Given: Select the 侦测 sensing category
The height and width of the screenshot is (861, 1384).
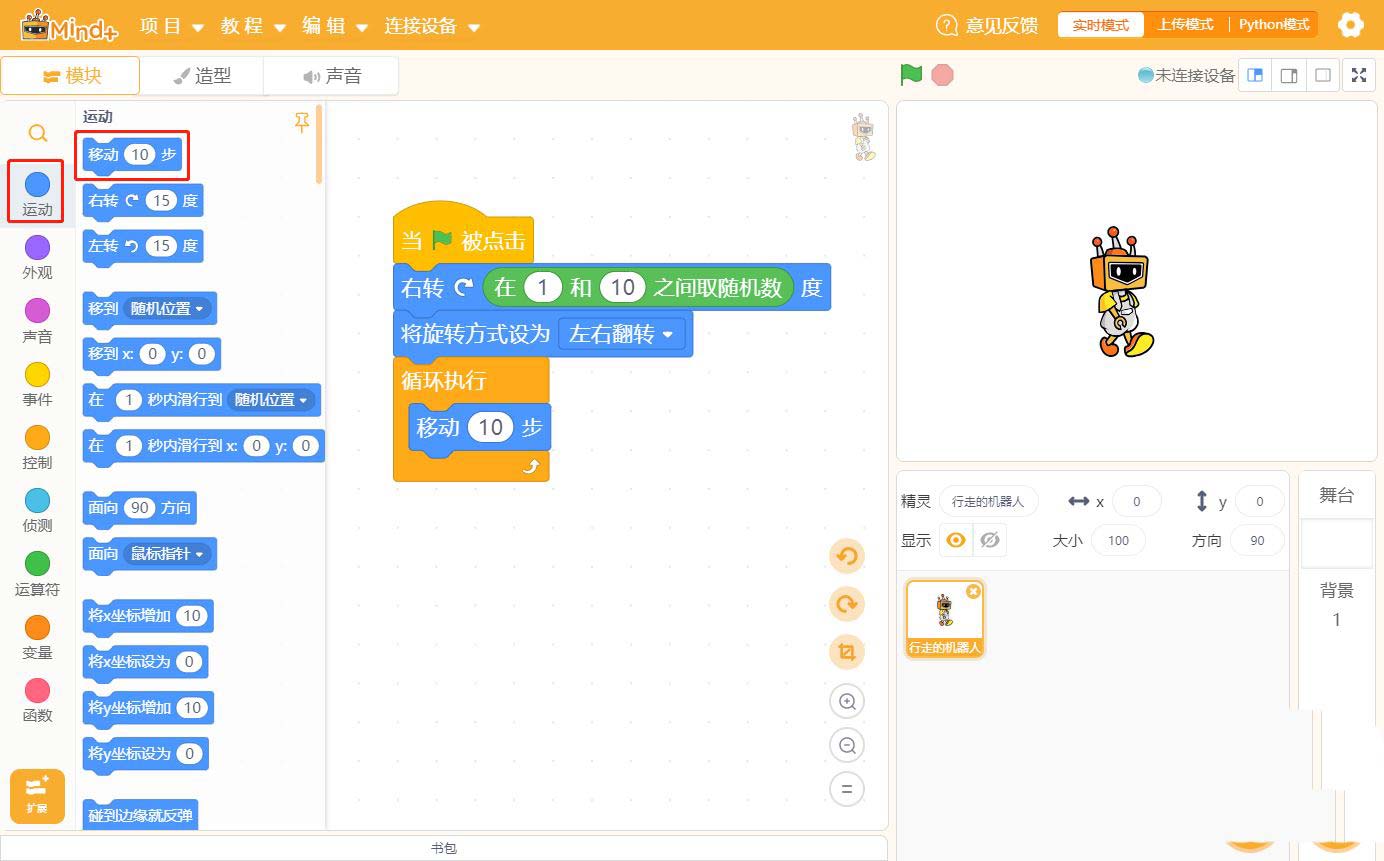Looking at the screenshot, I should [x=37, y=510].
